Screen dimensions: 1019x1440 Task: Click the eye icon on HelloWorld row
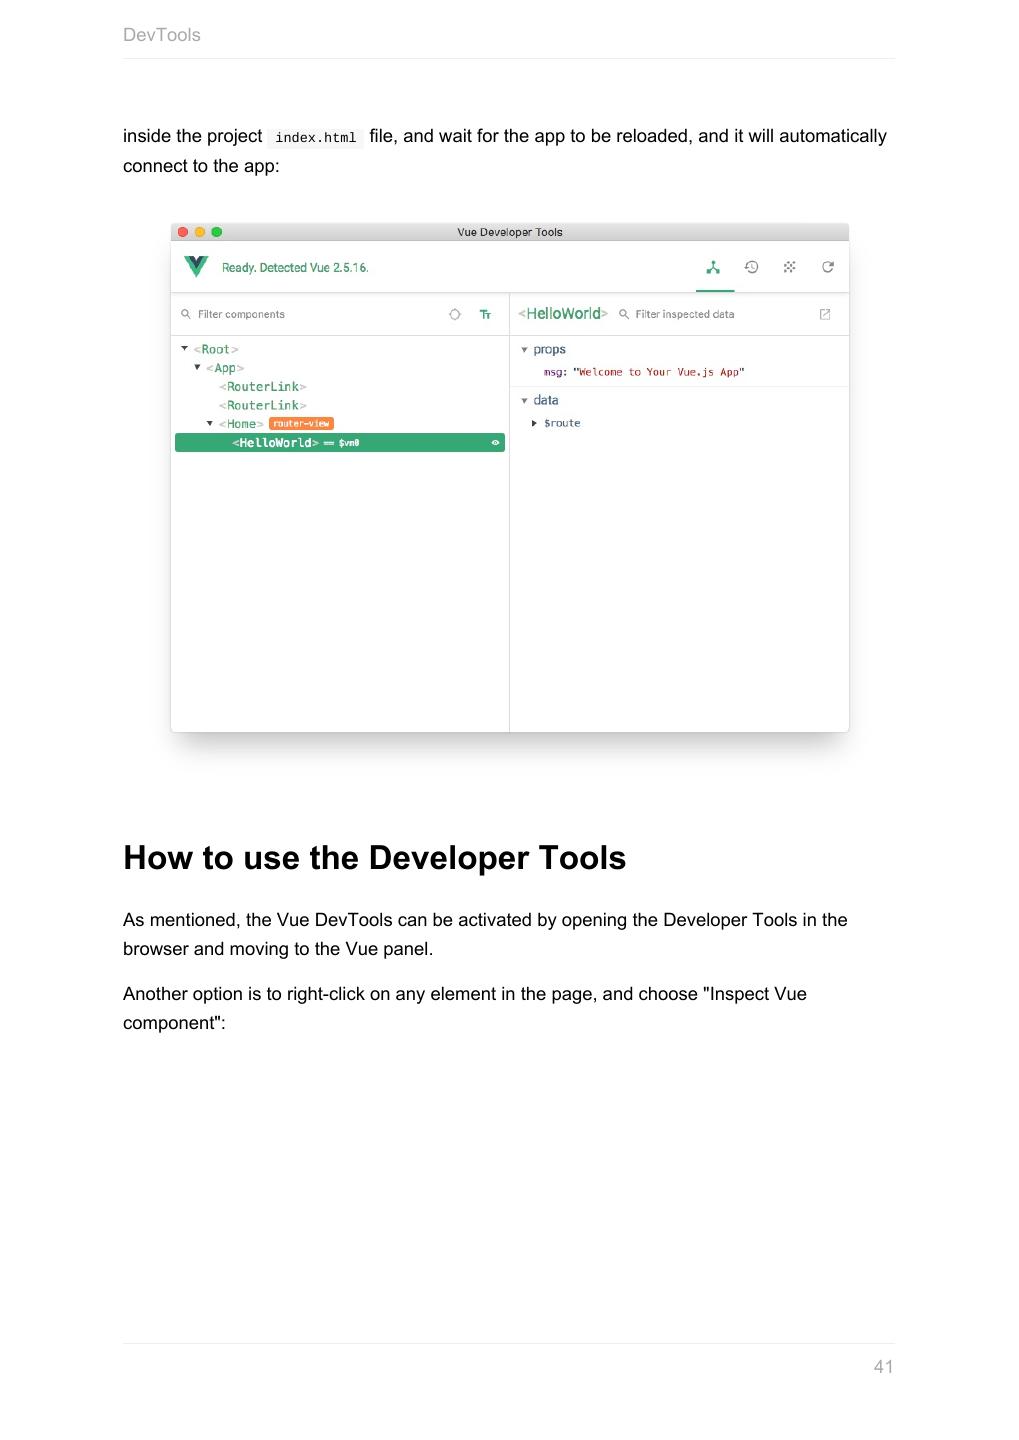click(x=495, y=443)
